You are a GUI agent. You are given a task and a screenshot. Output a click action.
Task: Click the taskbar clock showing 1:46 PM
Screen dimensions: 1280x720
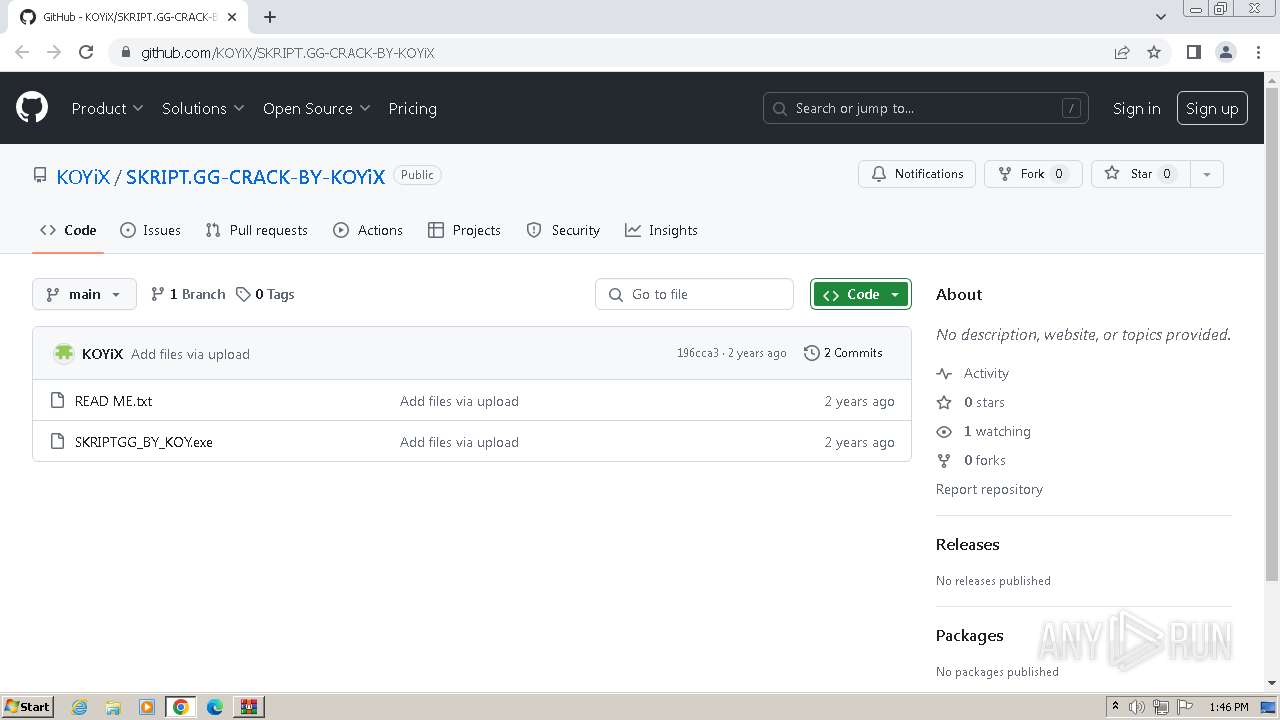click(x=1228, y=707)
